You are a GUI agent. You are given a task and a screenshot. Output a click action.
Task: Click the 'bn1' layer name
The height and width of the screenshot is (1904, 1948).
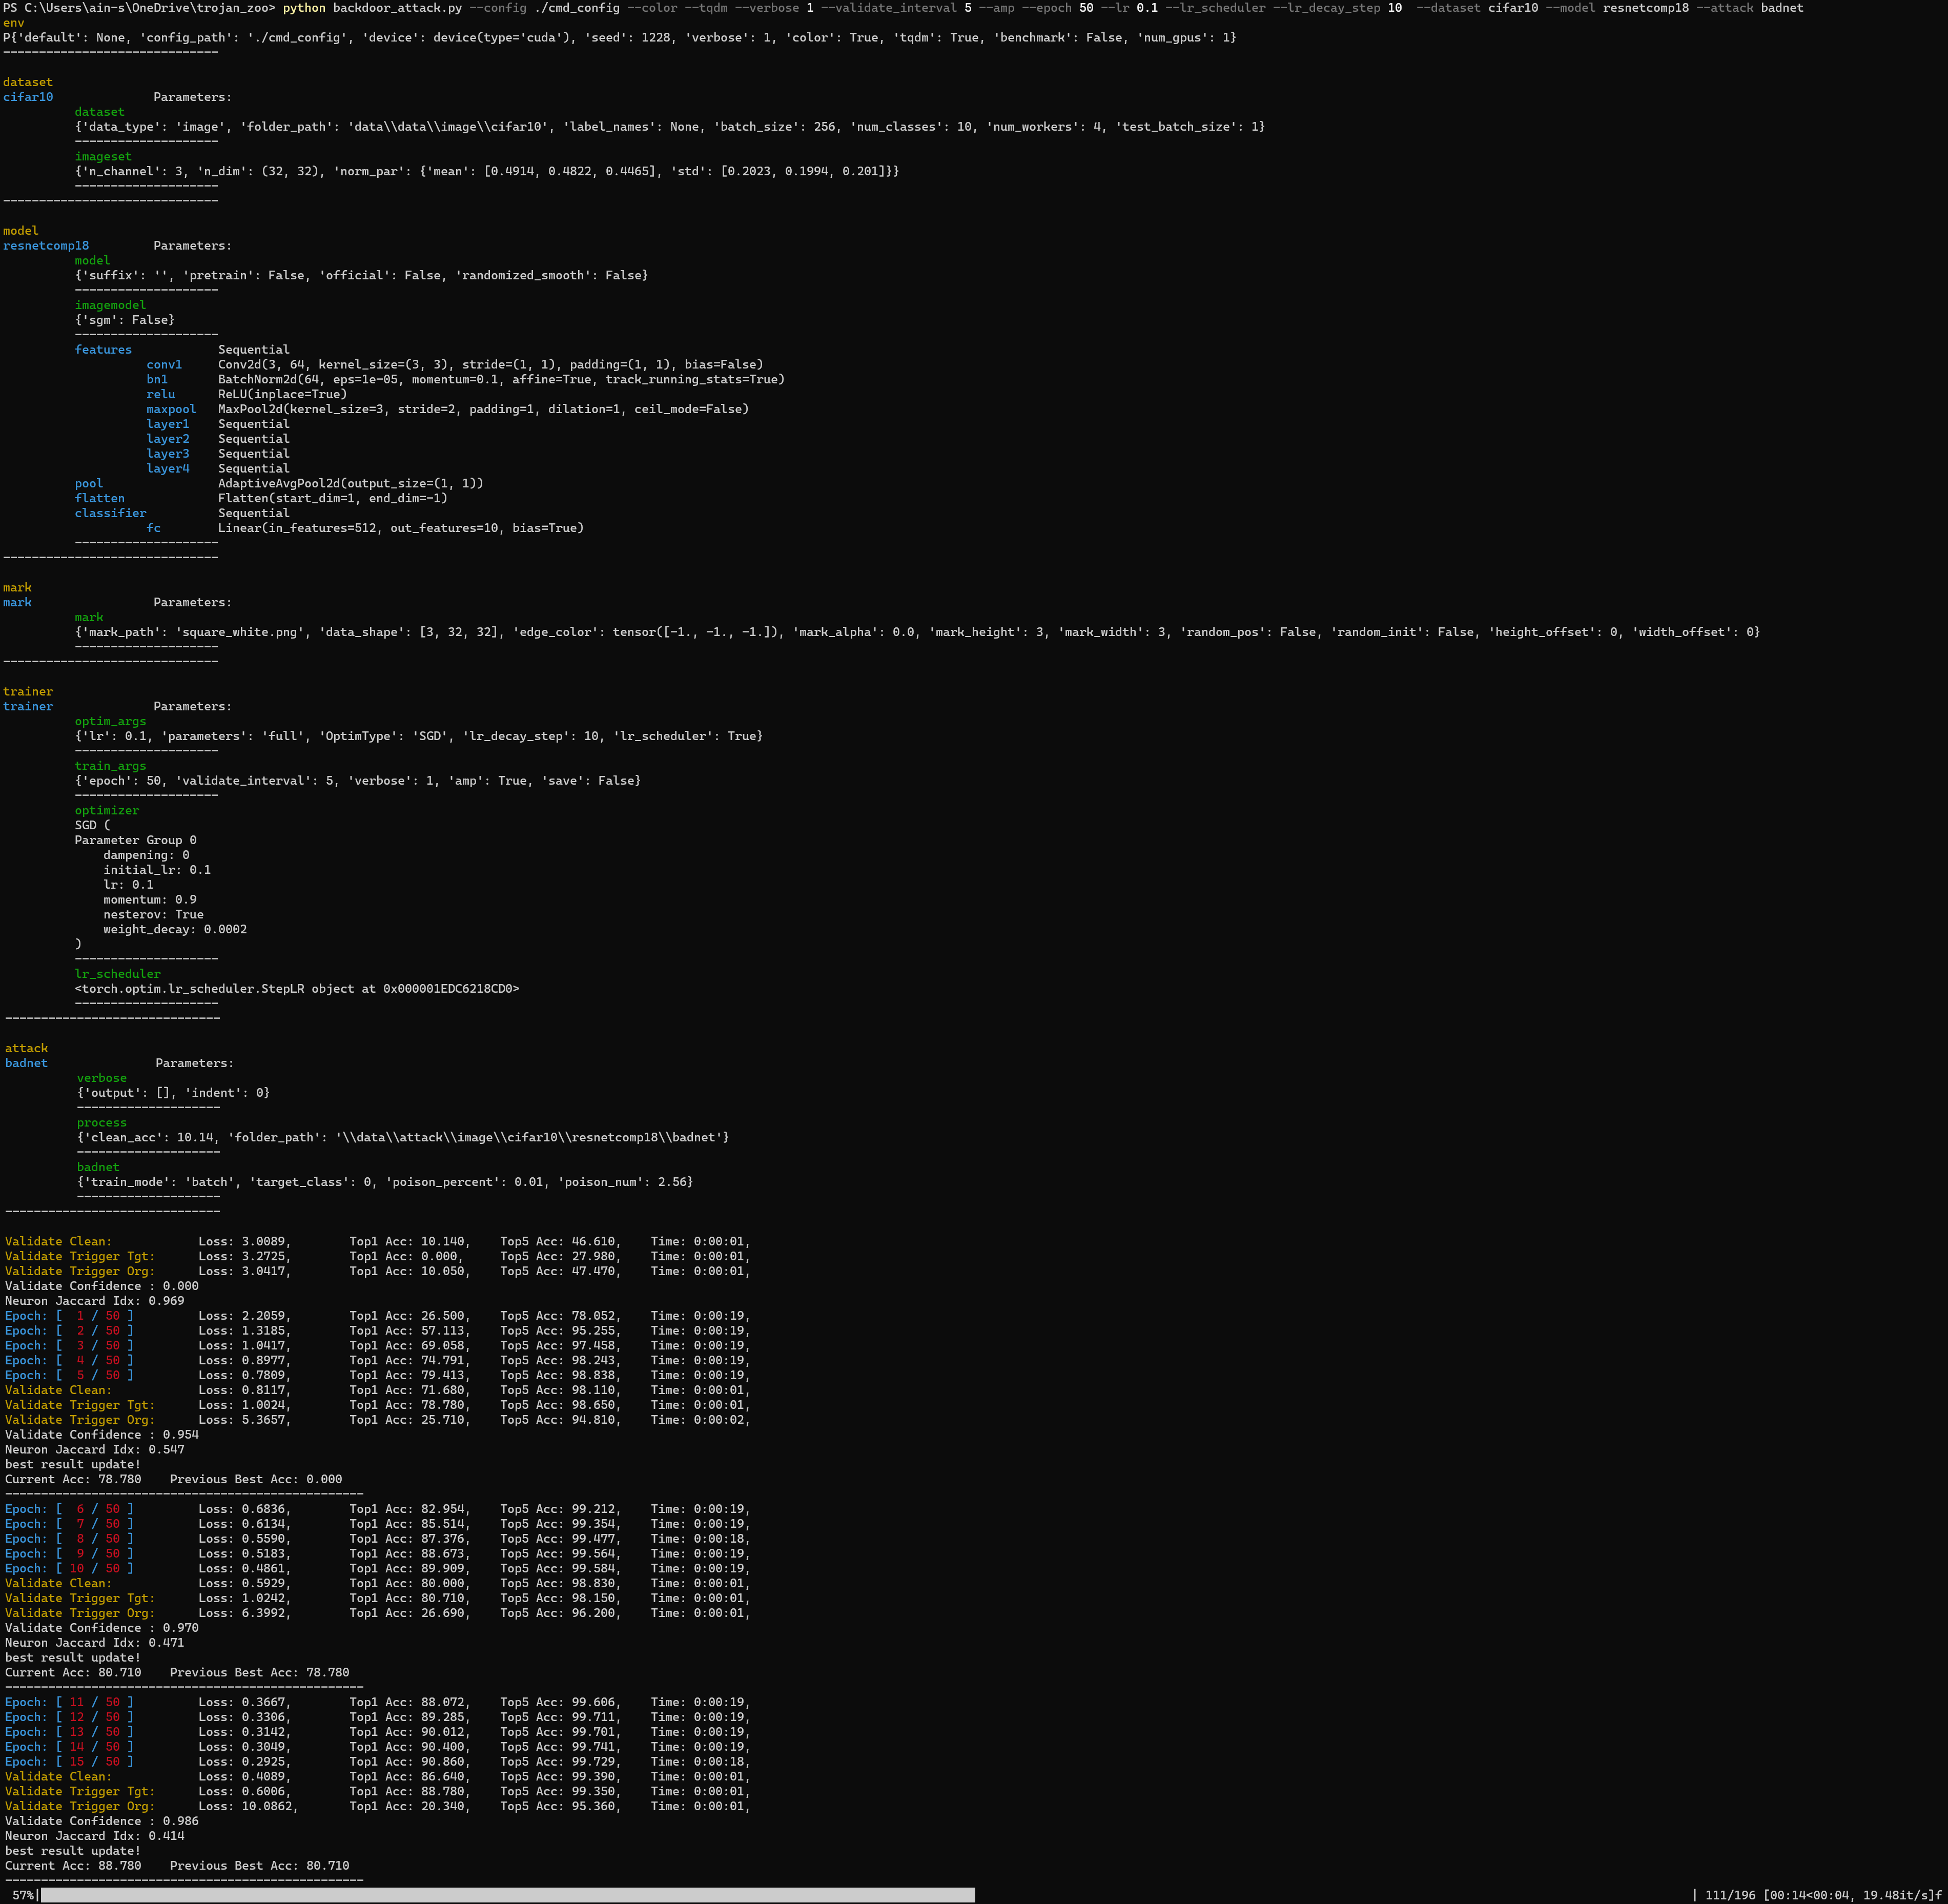coord(157,379)
